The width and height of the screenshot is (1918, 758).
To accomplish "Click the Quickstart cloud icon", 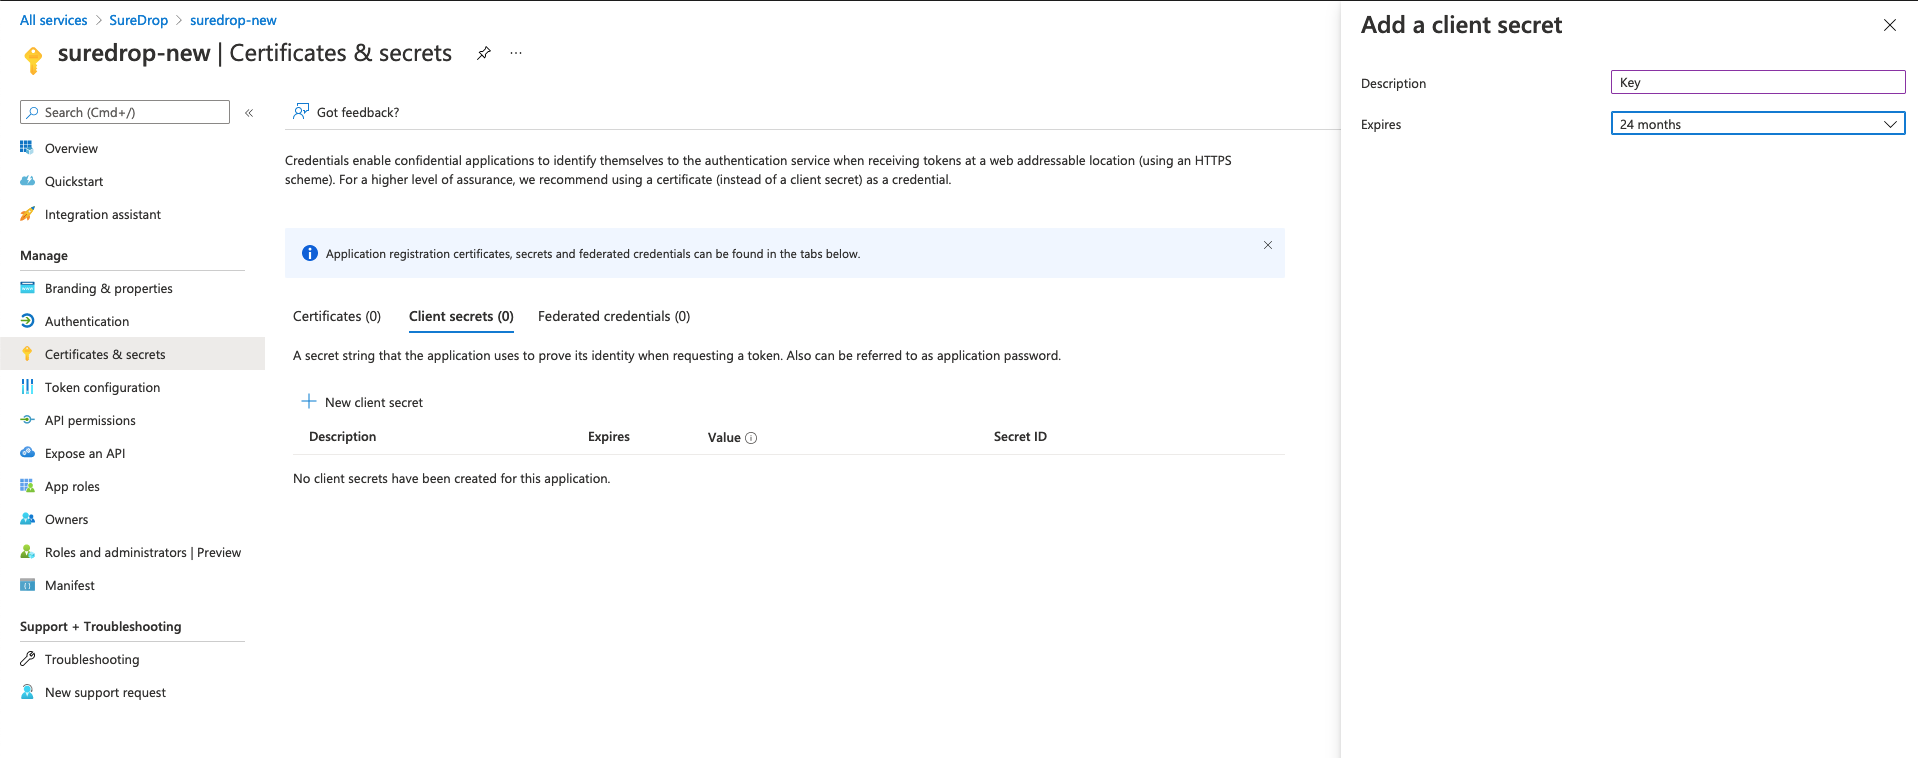I will [27, 181].
